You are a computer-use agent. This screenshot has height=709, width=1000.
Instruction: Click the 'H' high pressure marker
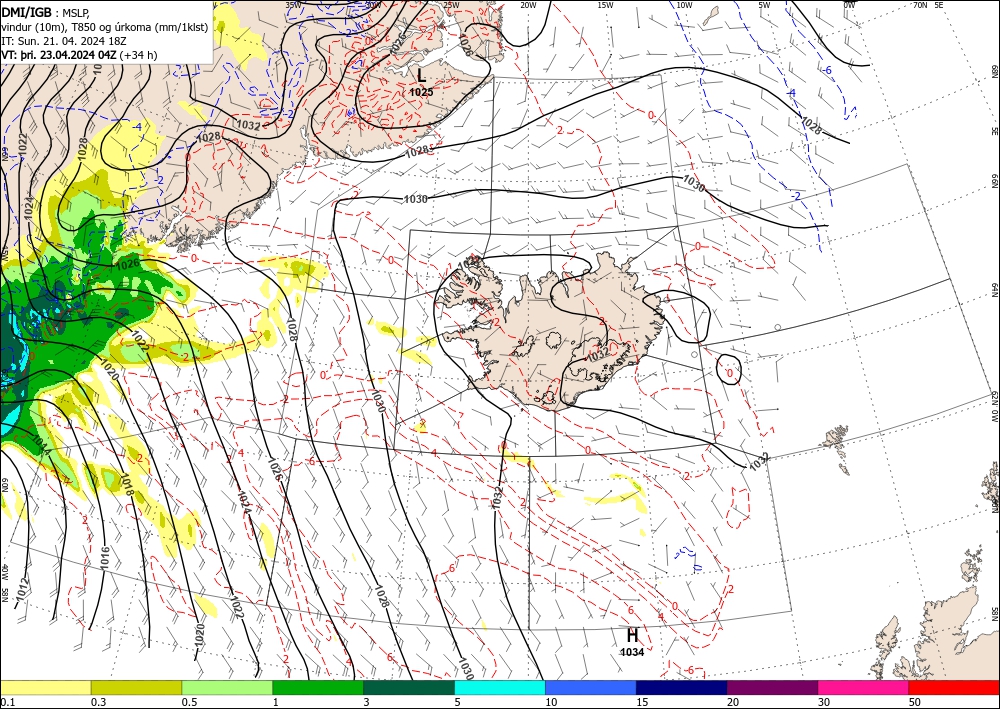632,636
